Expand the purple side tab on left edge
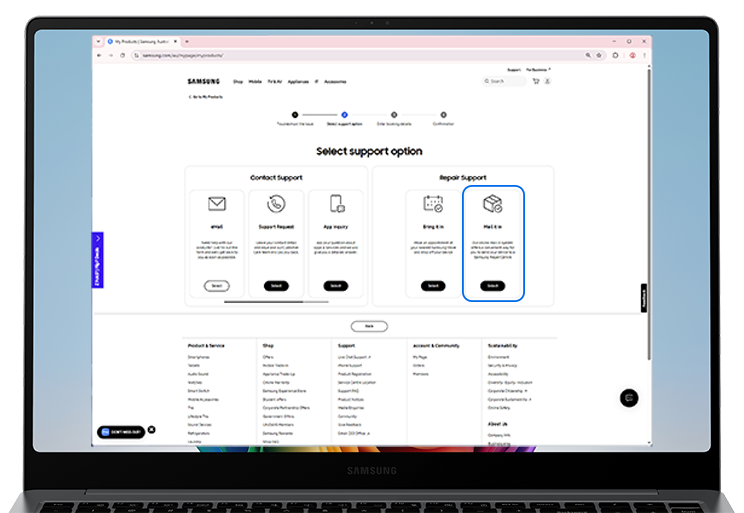Screen dimensions: 744x513 pos(97,261)
